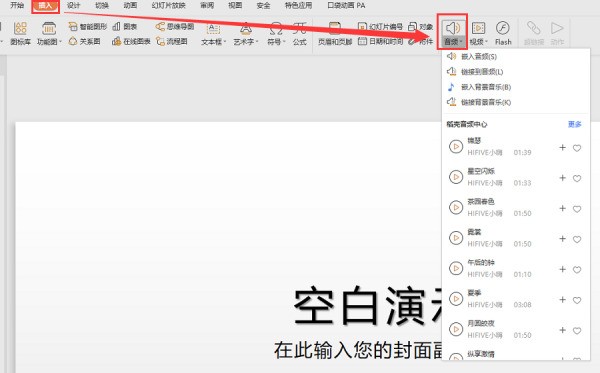The width and height of the screenshot is (600, 373).
Task: Favorite the 茶园春色 track with heart
Action: point(577,209)
